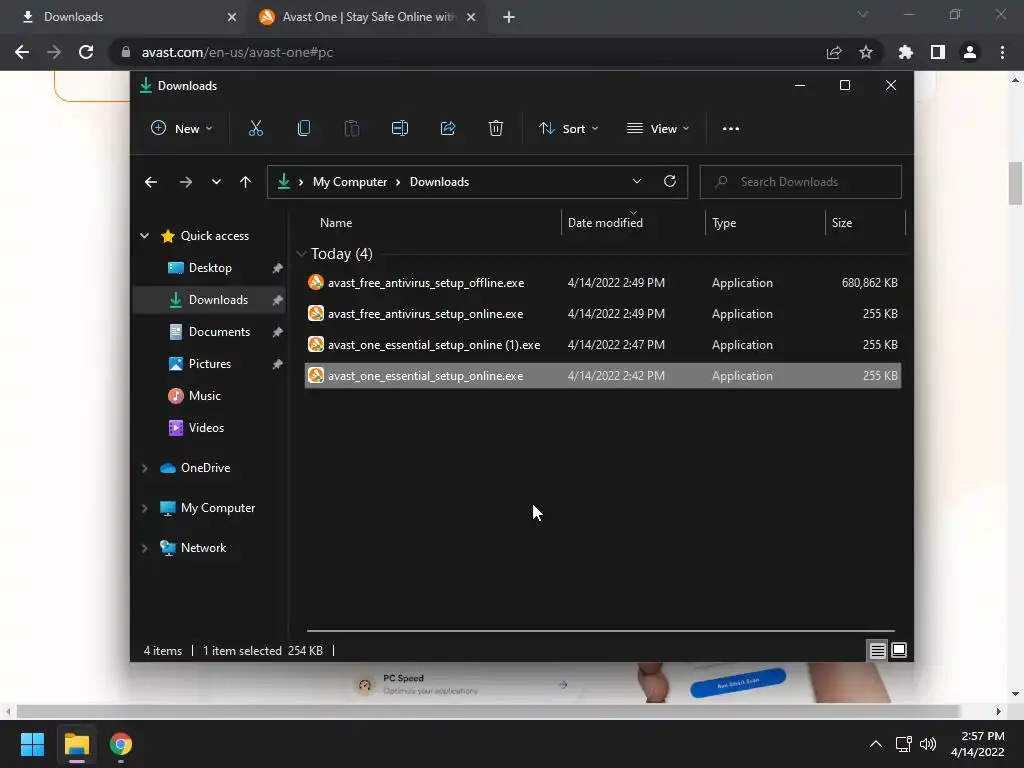Click Chrome icon on taskbar

(x=121, y=744)
